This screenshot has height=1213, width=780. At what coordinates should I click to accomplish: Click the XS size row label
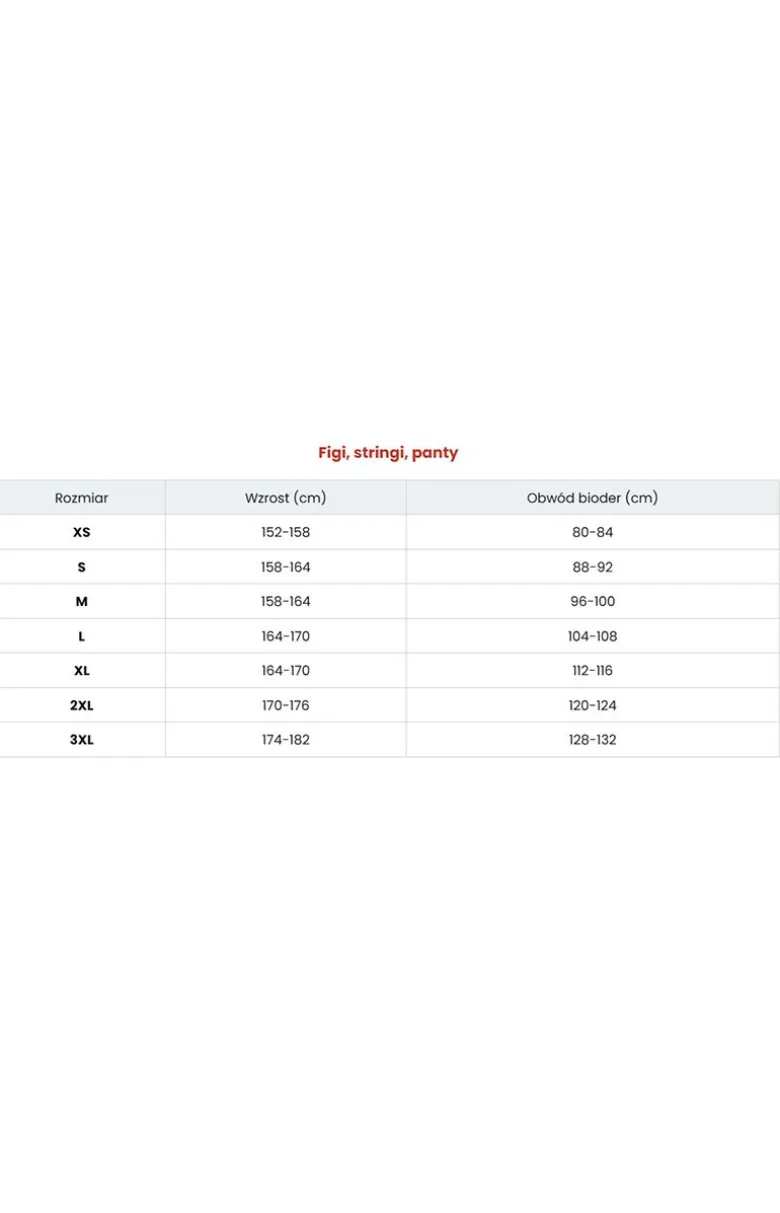click(82, 533)
